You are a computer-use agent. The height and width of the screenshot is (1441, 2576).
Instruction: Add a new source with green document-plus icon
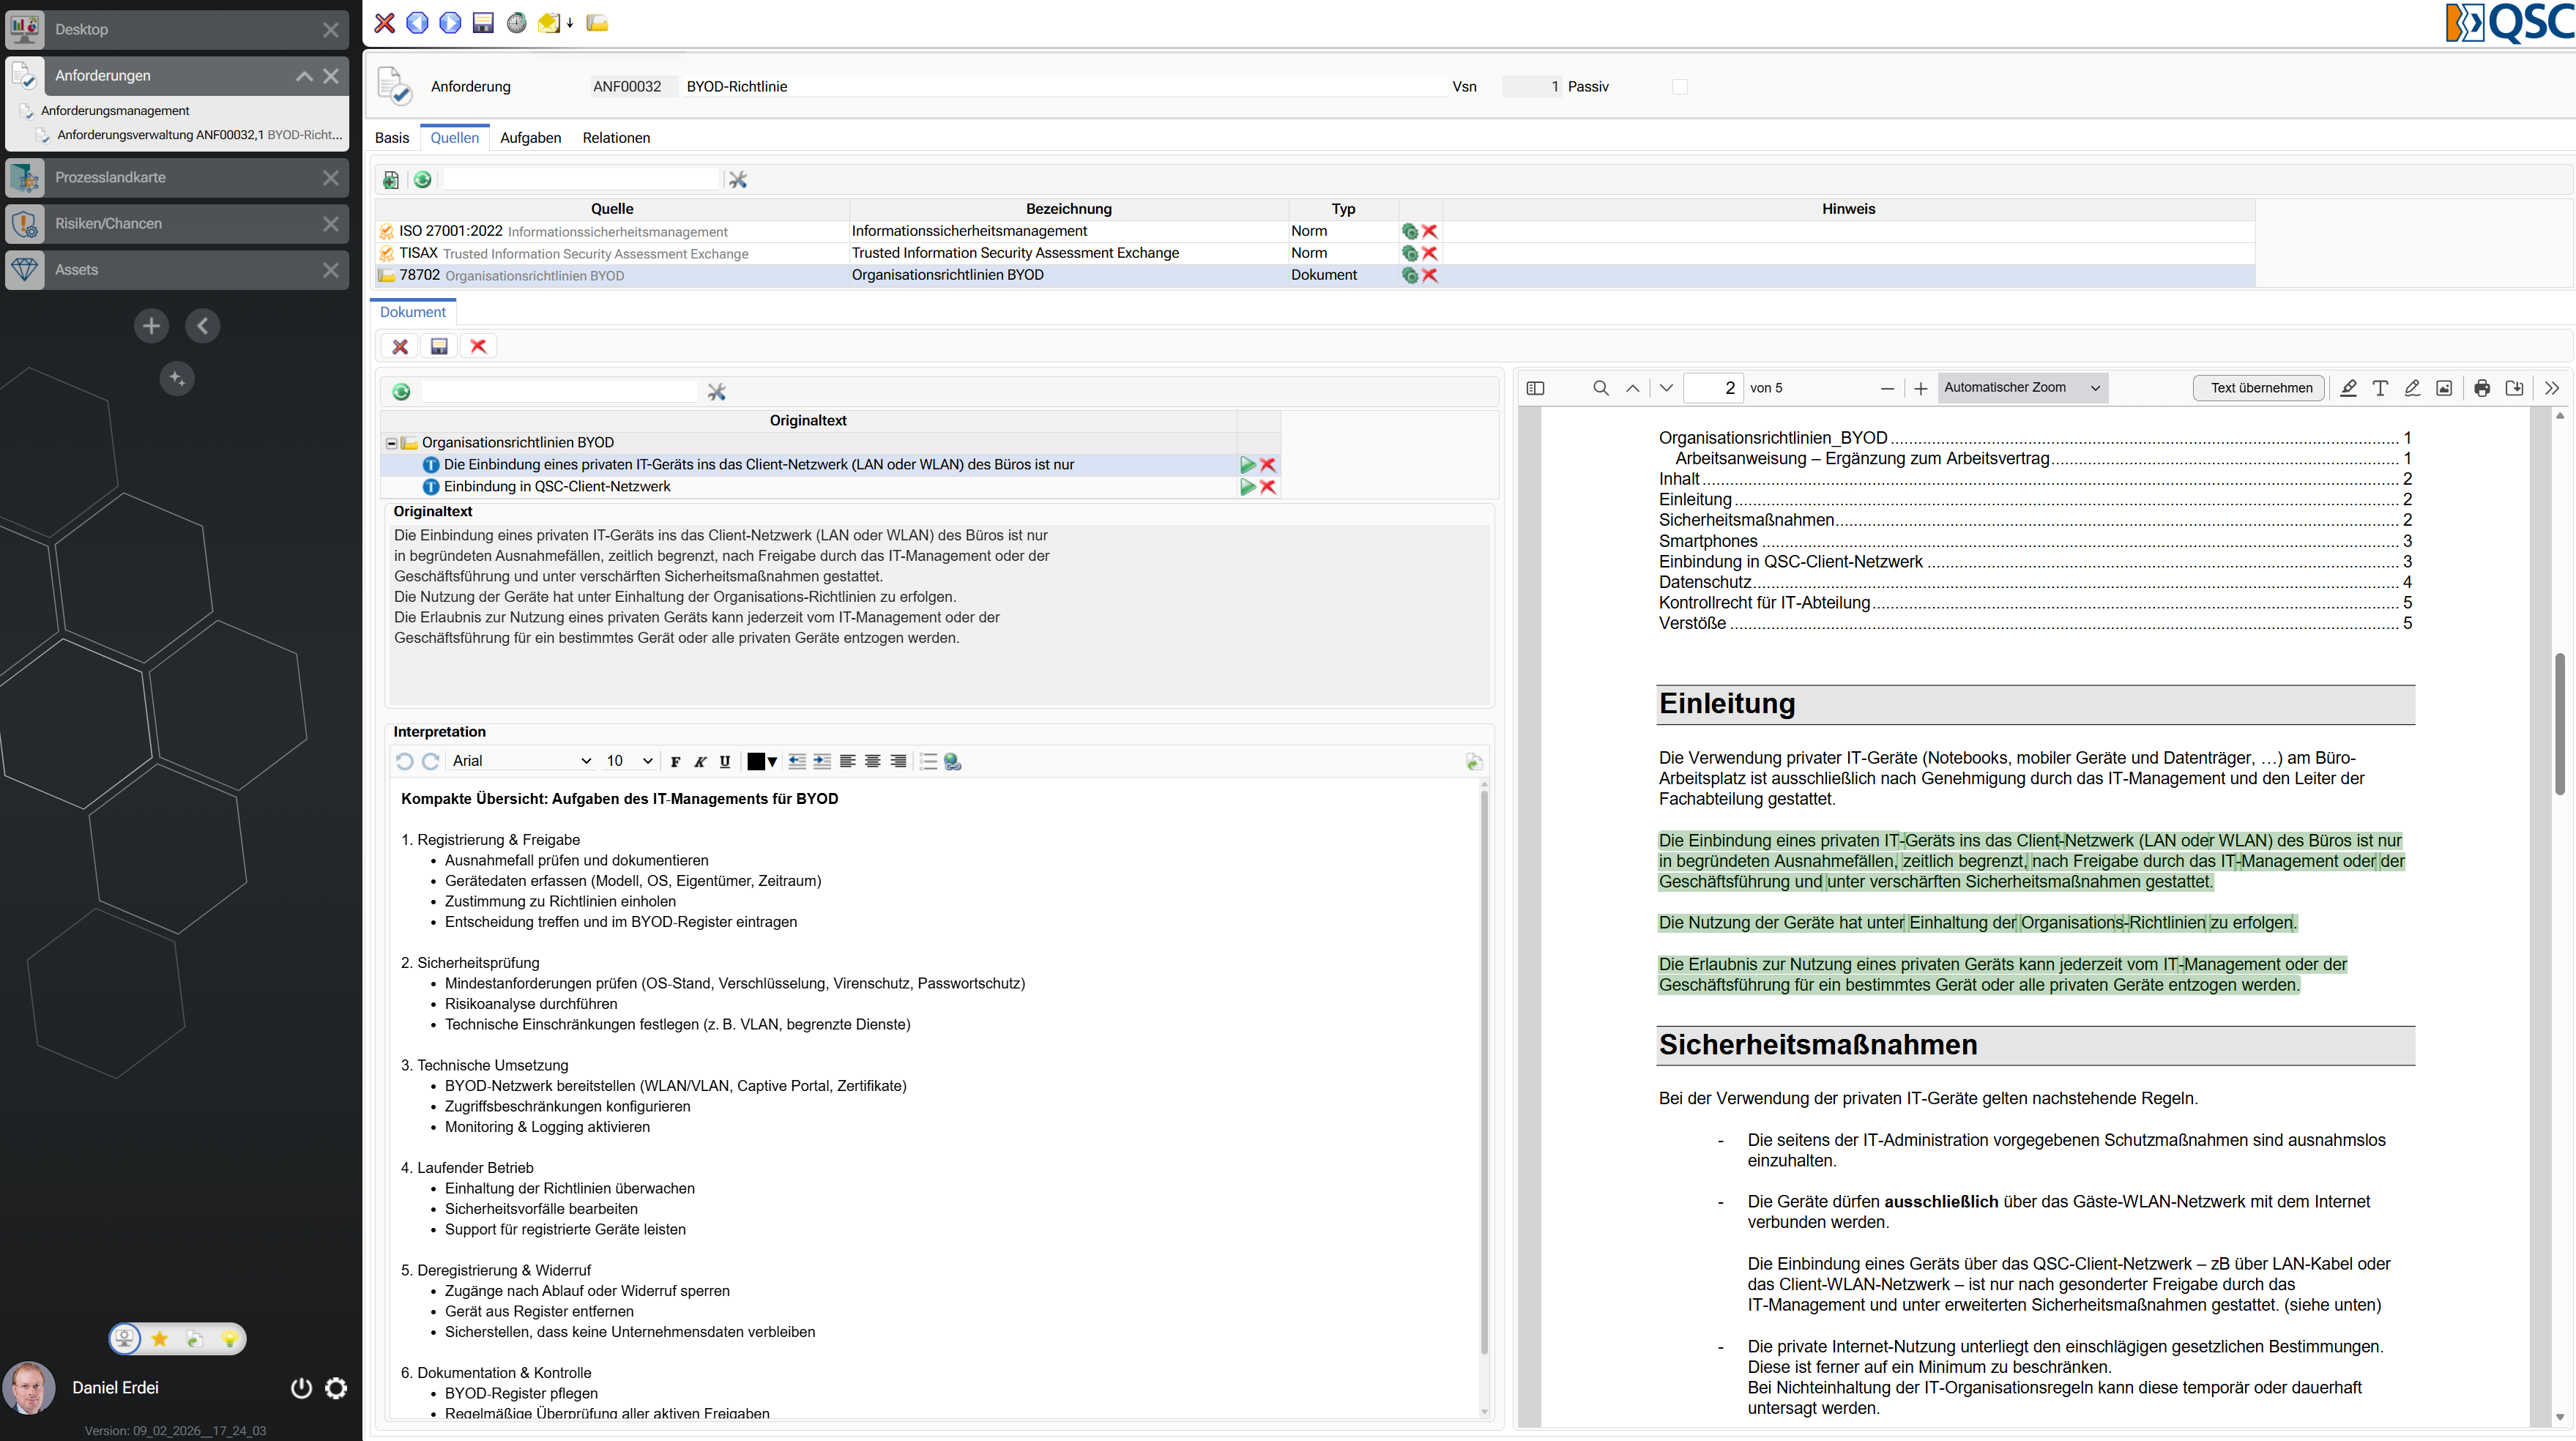(391, 179)
